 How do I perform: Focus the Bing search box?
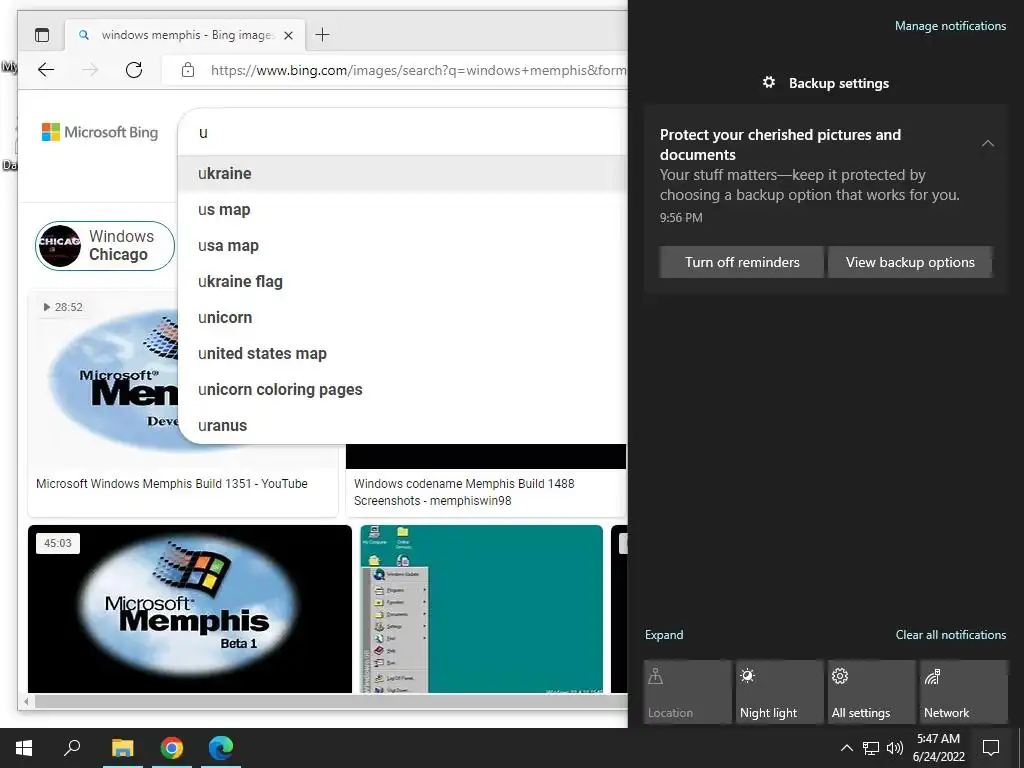(403, 133)
